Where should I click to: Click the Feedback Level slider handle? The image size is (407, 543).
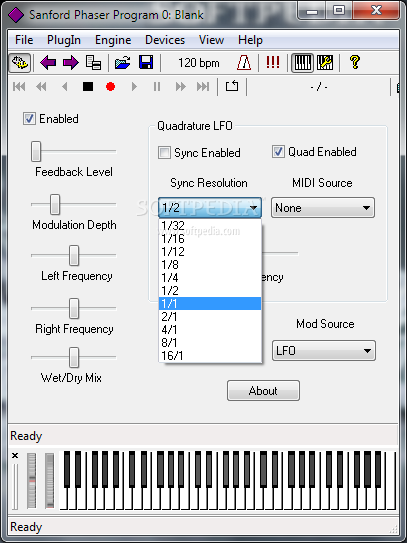(36, 151)
